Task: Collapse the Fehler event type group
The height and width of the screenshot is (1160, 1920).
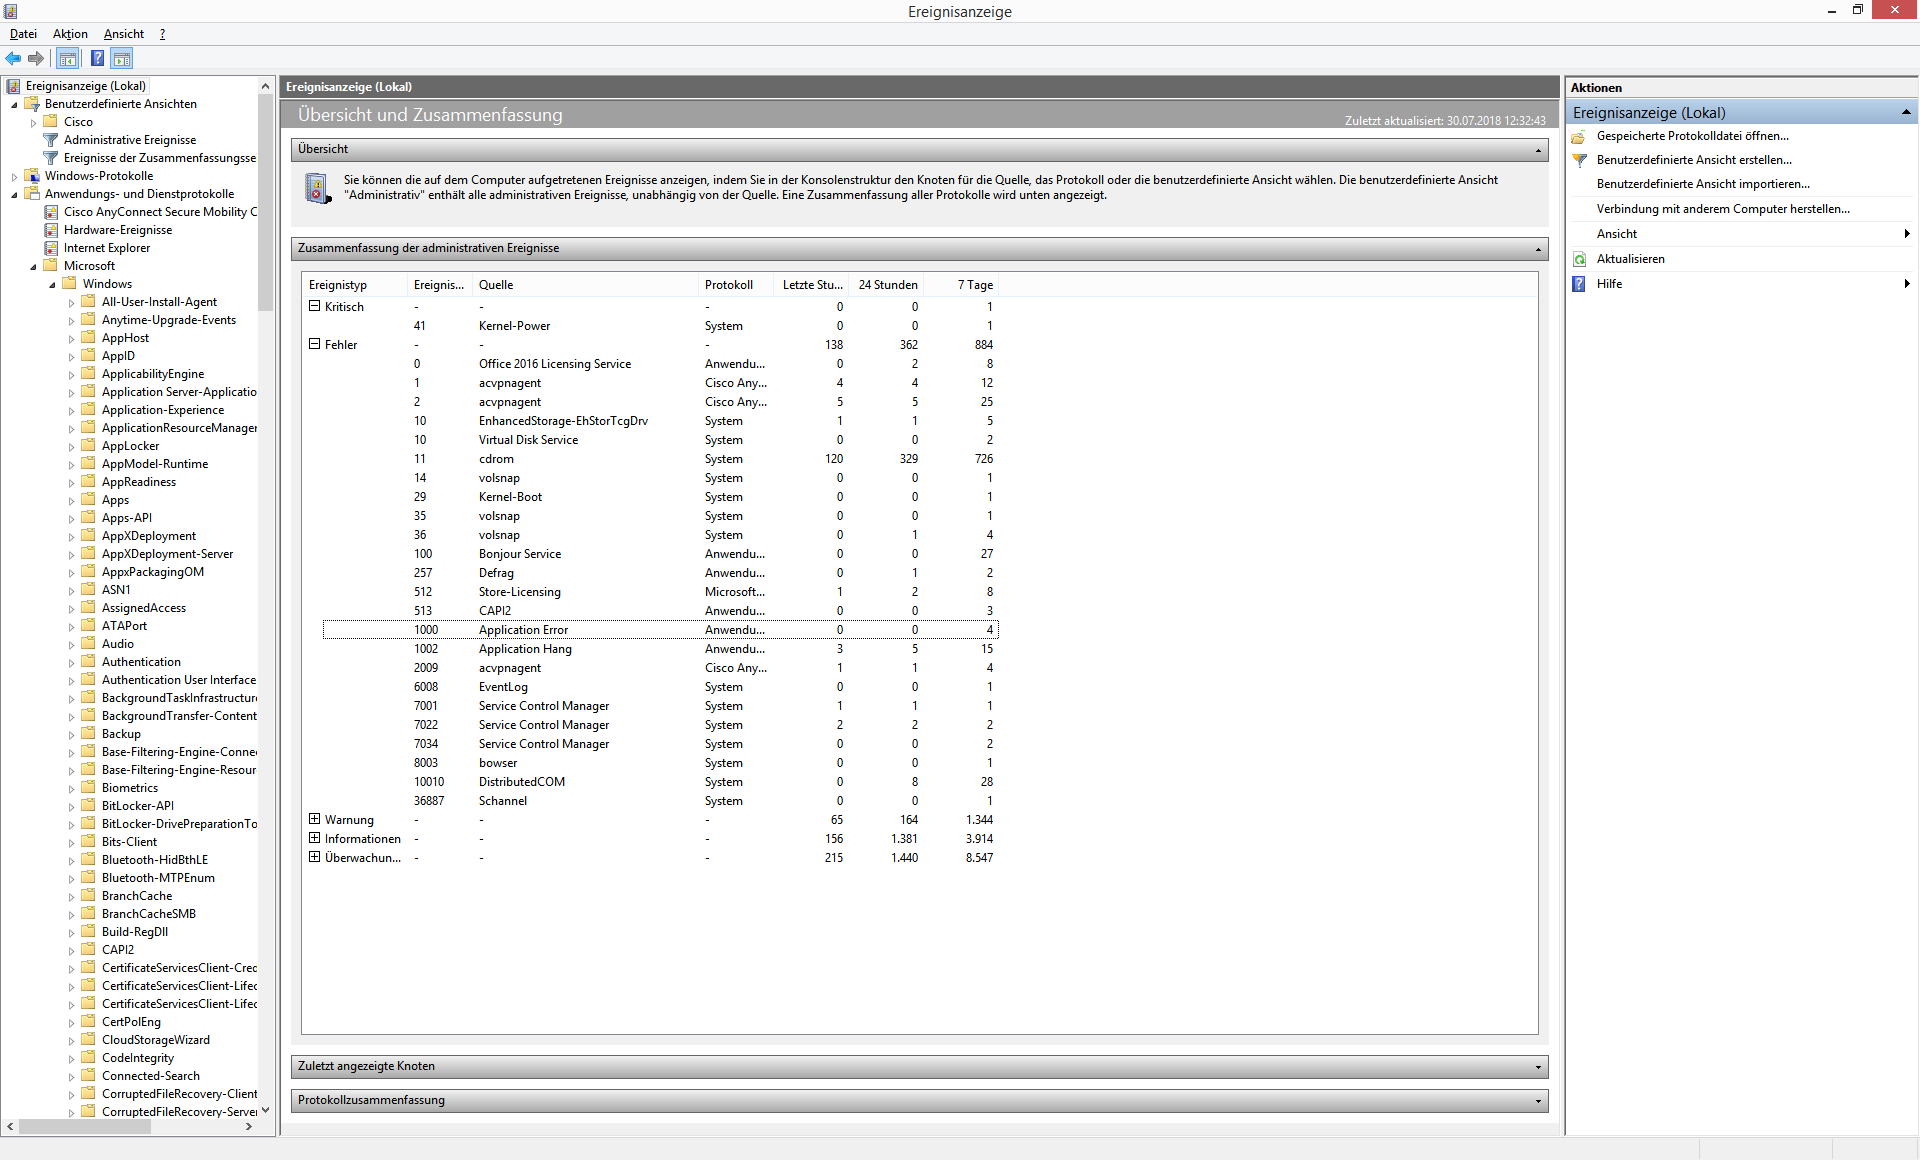Action: [314, 345]
